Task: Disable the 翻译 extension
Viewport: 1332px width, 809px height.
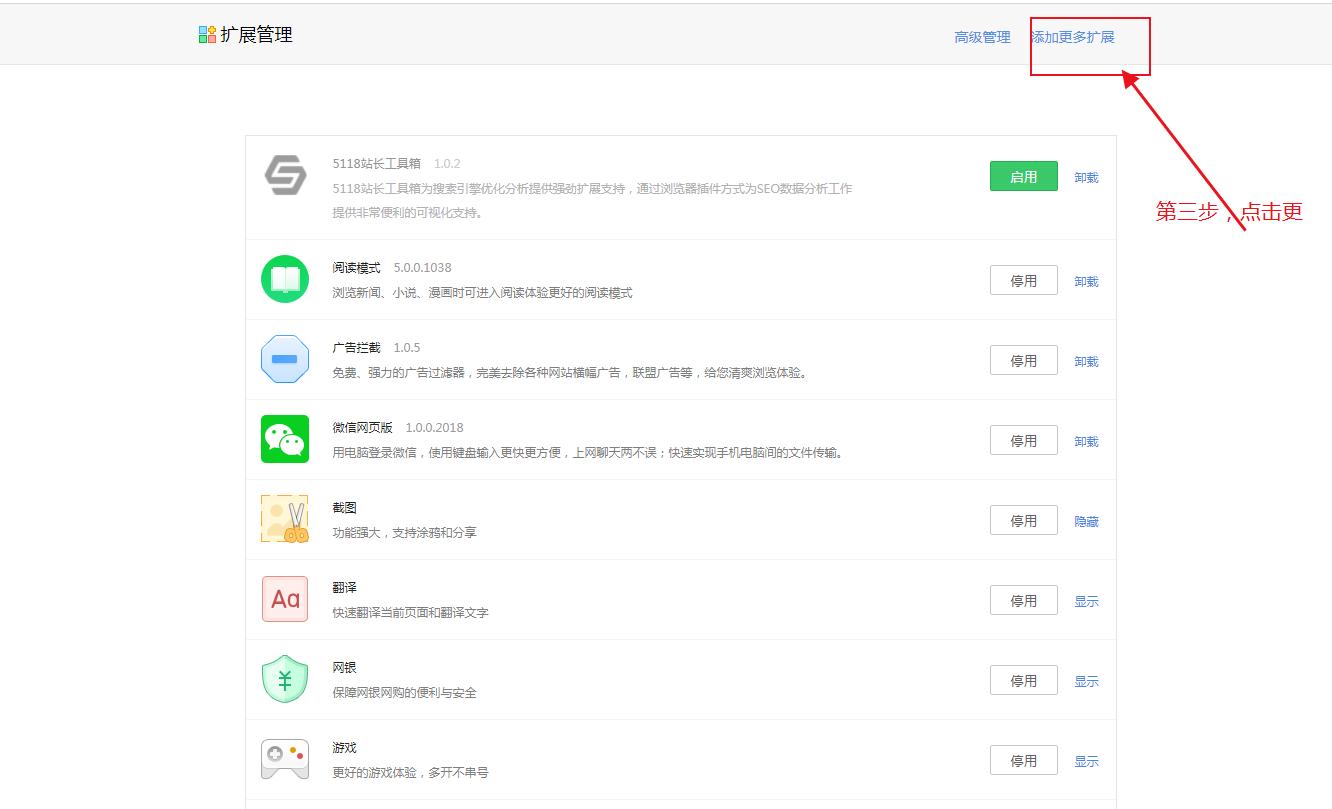Action: (x=1023, y=600)
